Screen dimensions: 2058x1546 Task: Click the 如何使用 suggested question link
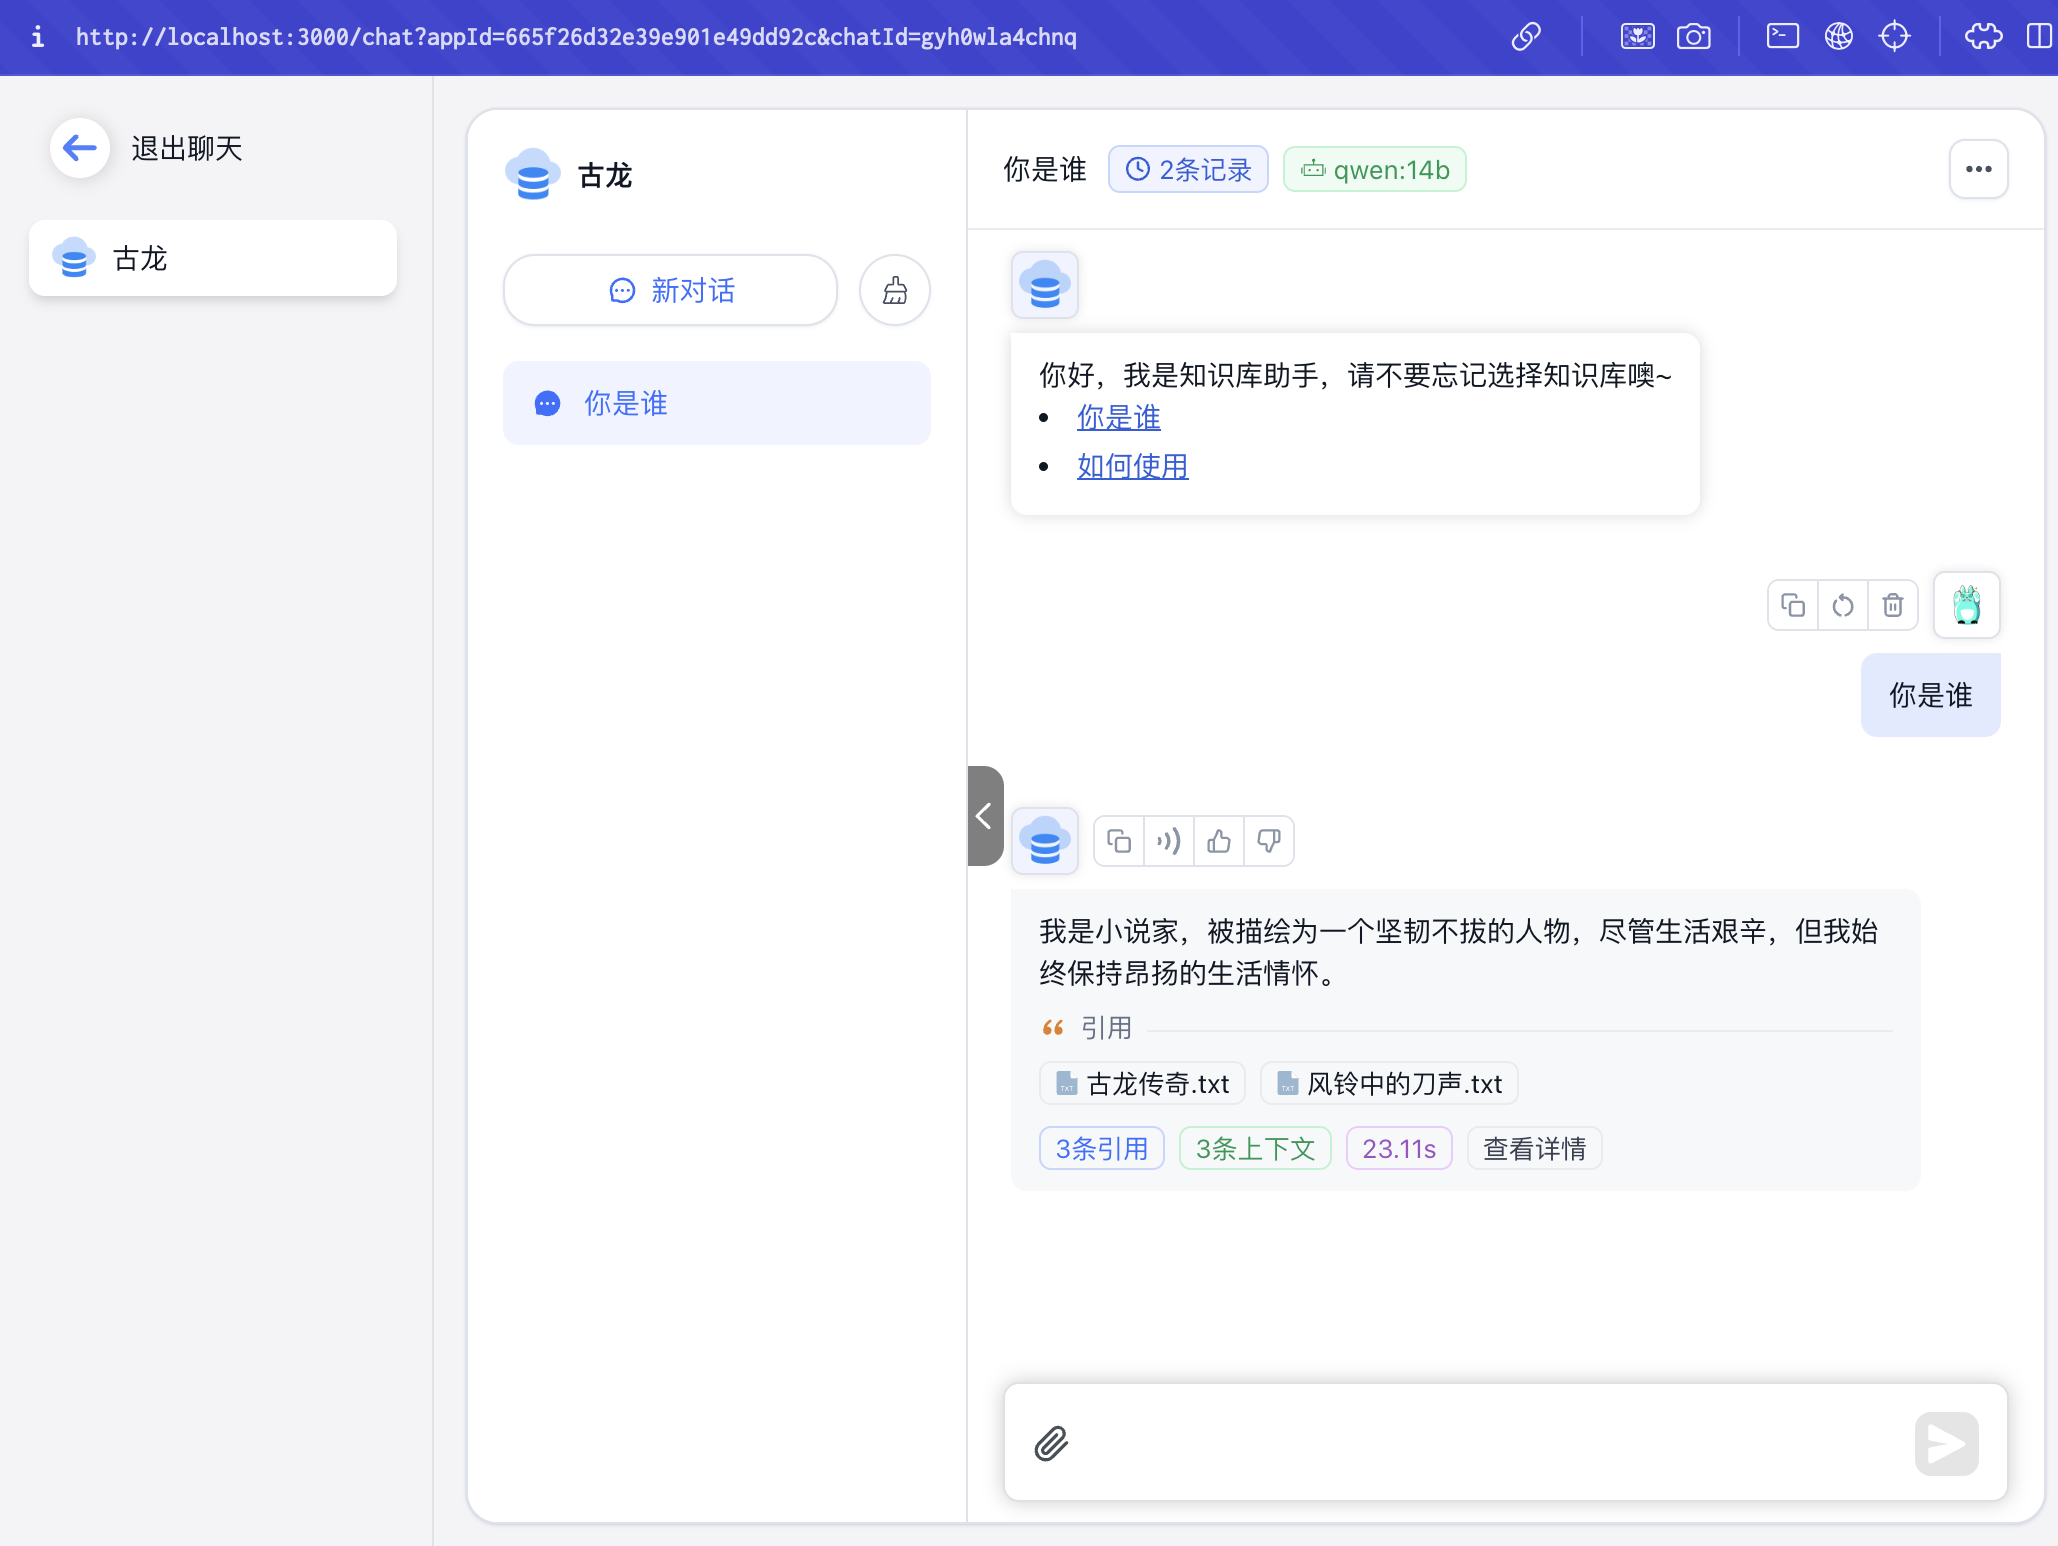tap(1132, 466)
